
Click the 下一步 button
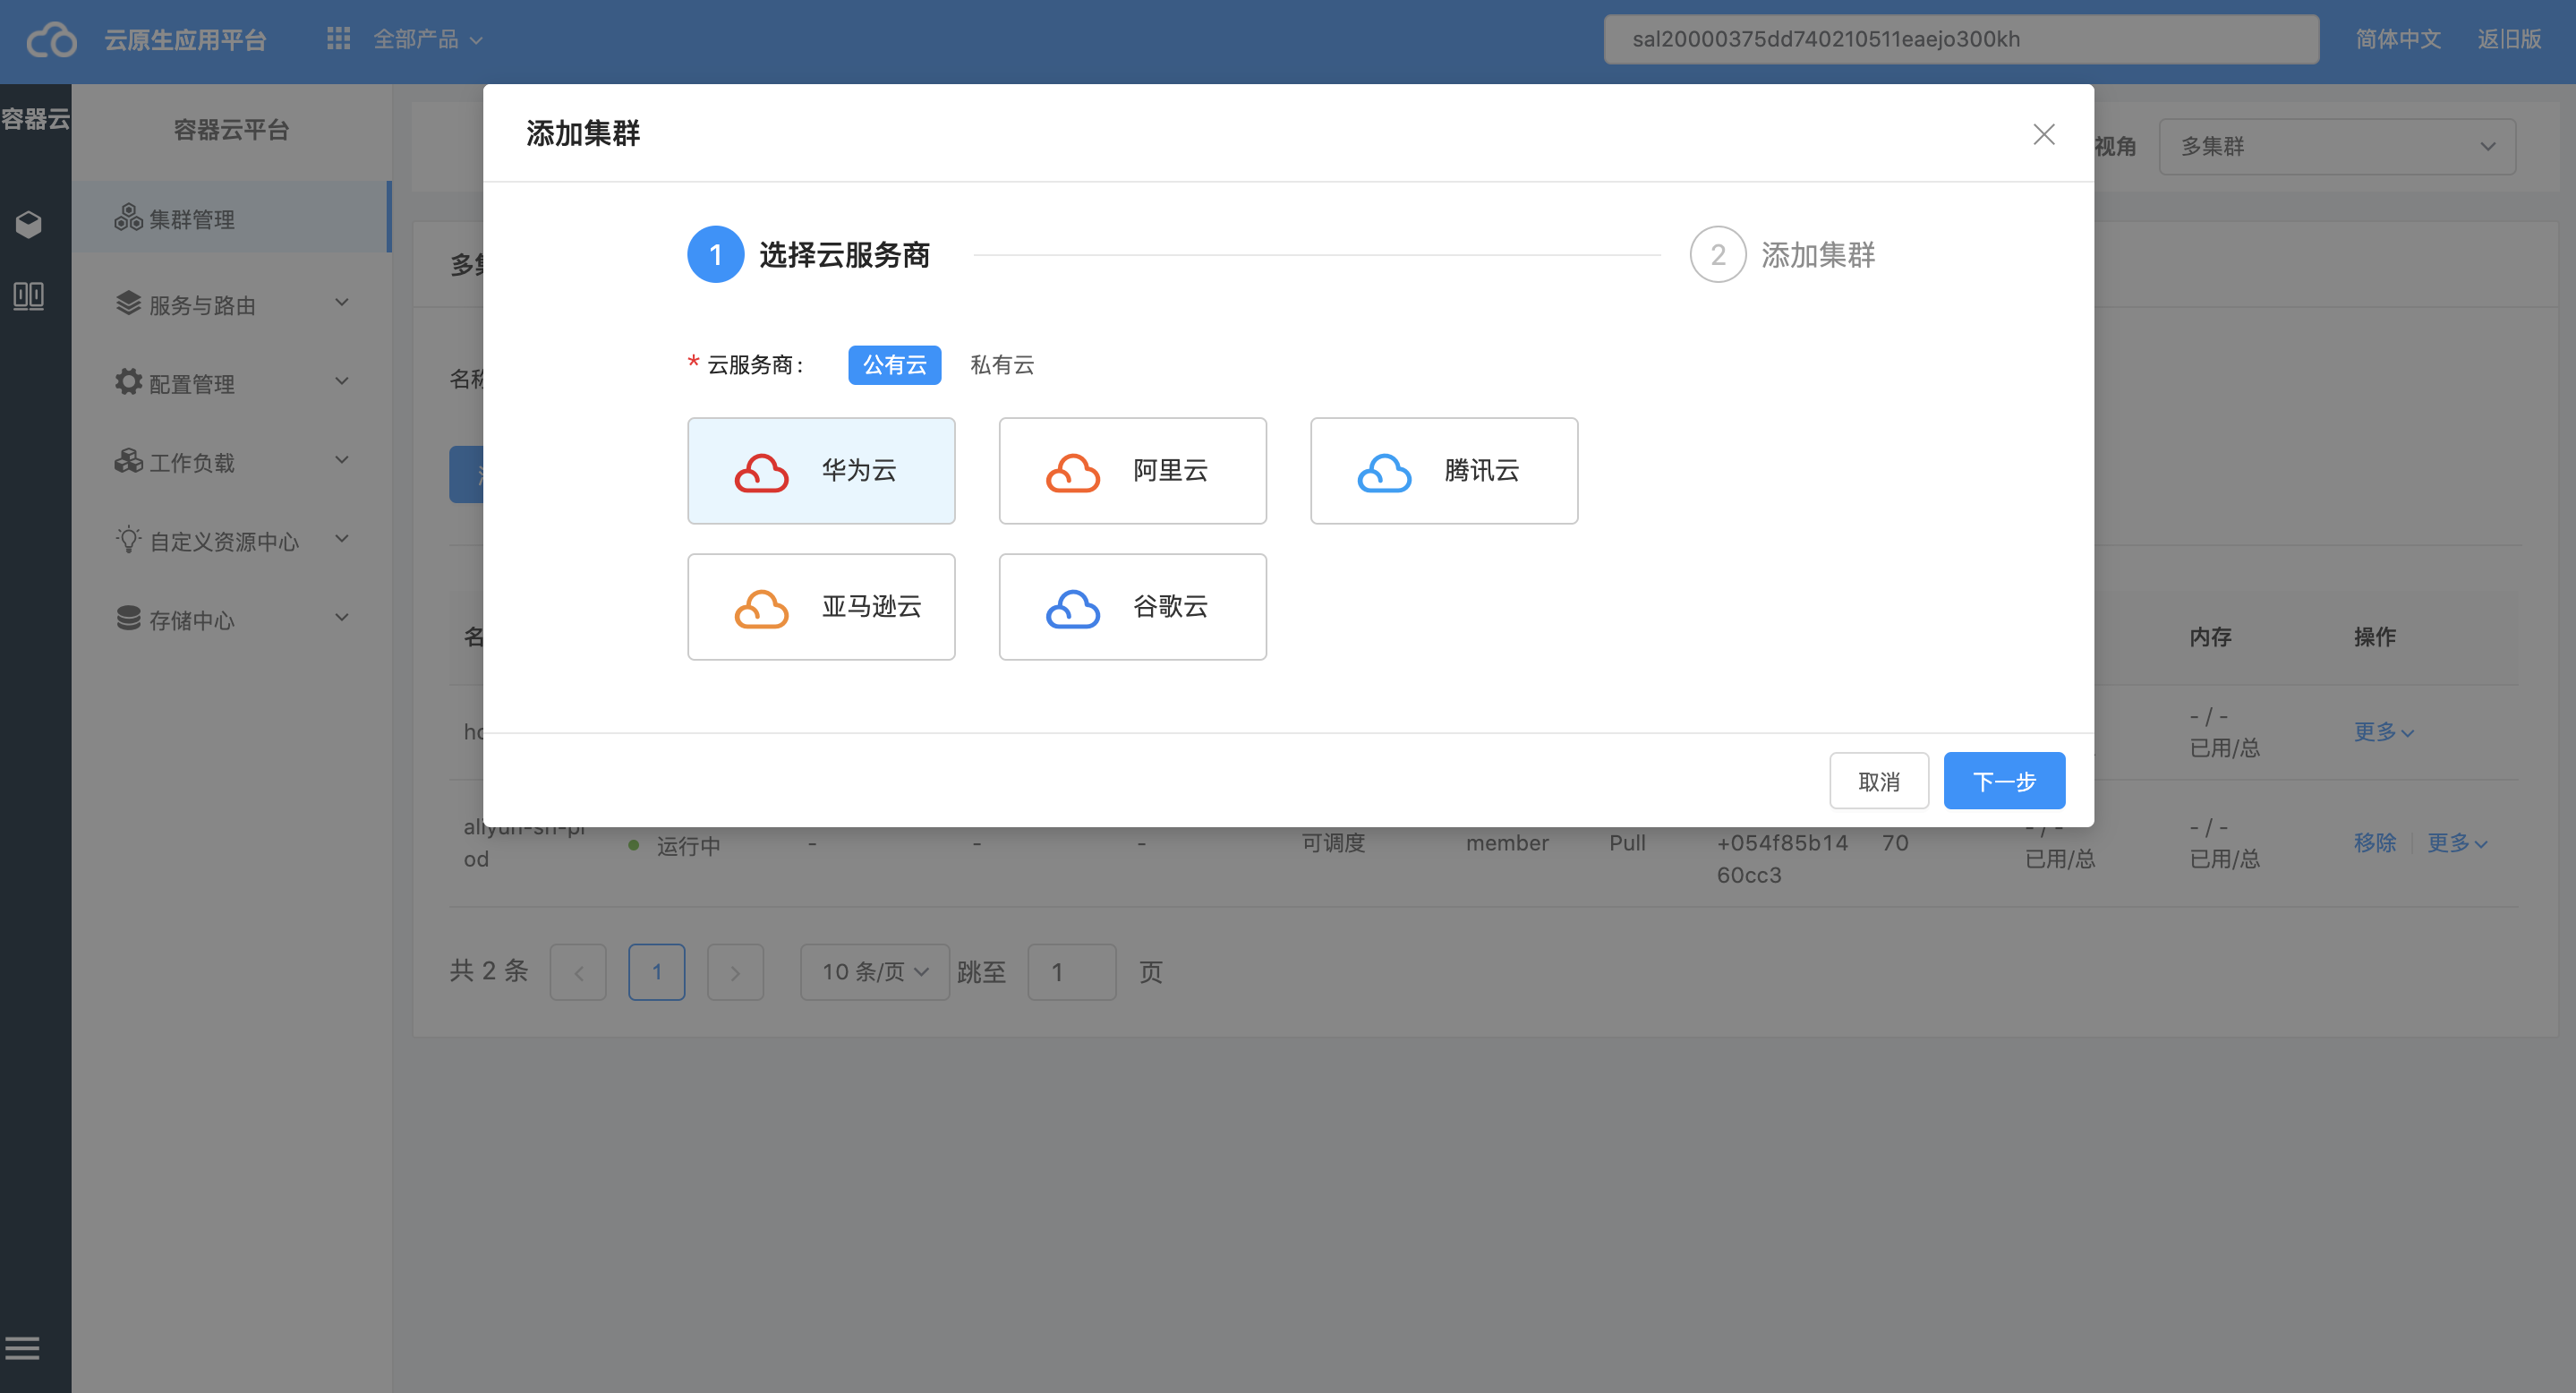[x=2004, y=781]
